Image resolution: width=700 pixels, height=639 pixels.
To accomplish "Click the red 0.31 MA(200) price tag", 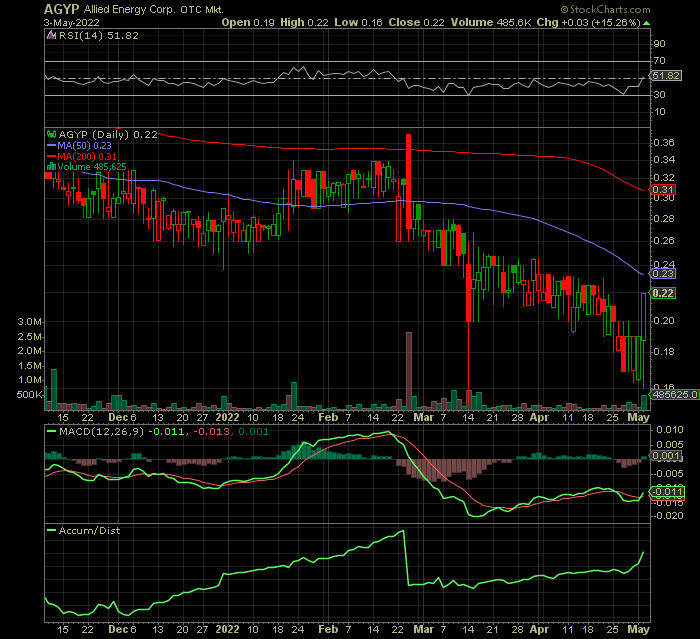I will click(663, 190).
